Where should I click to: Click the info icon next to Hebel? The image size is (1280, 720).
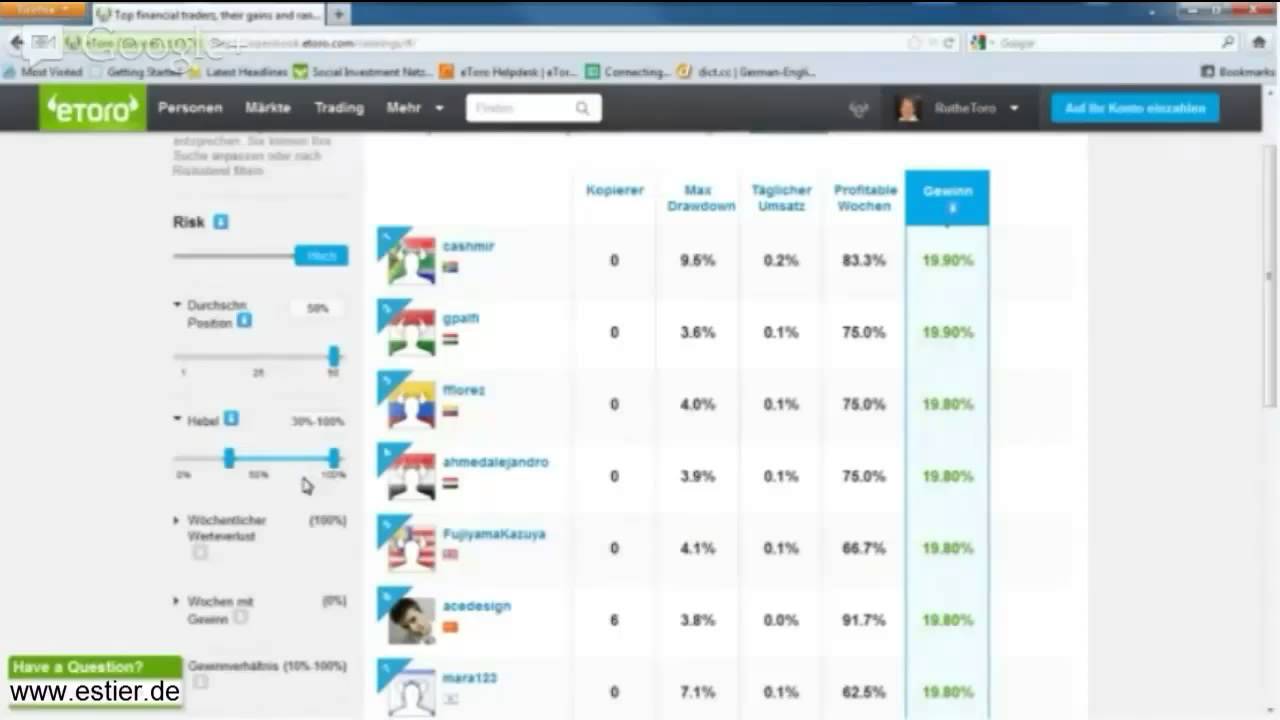coord(231,419)
